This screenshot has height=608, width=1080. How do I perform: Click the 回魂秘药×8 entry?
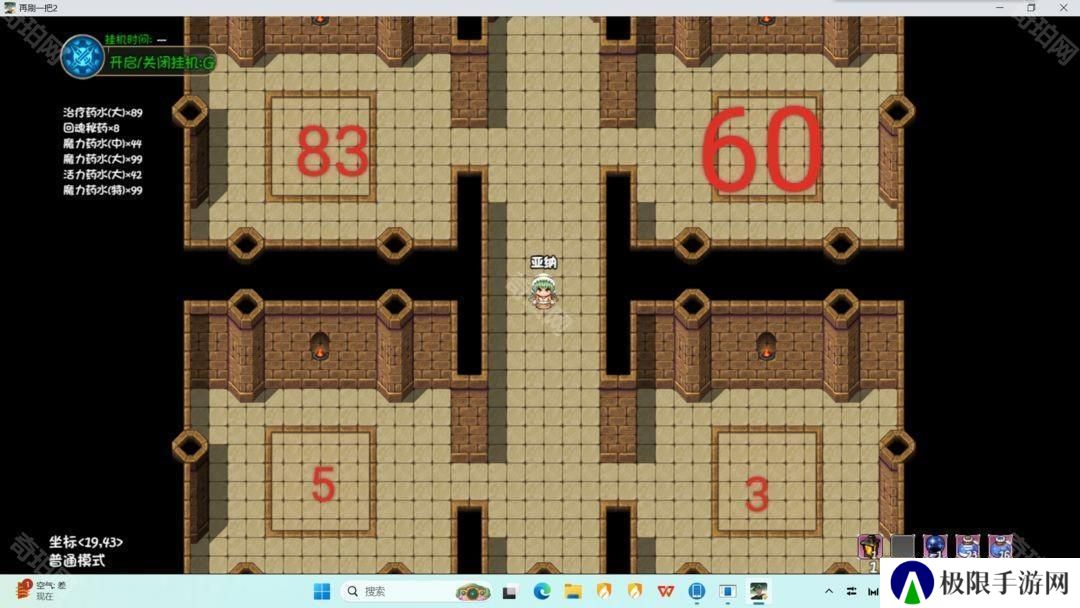coord(91,128)
